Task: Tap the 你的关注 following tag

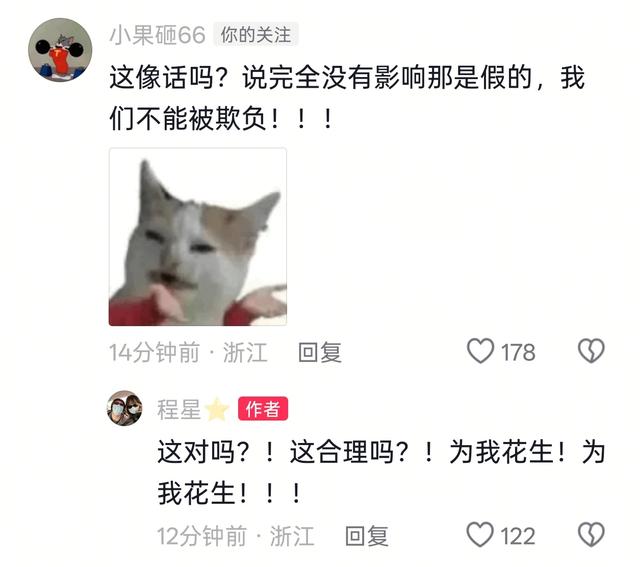Action: tap(256, 35)
